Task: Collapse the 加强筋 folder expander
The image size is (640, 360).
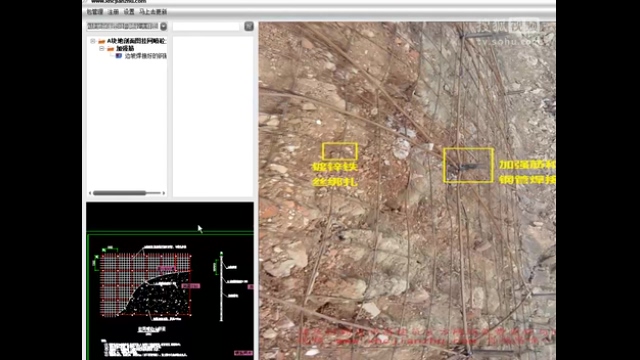Action: tap(102, 49)
